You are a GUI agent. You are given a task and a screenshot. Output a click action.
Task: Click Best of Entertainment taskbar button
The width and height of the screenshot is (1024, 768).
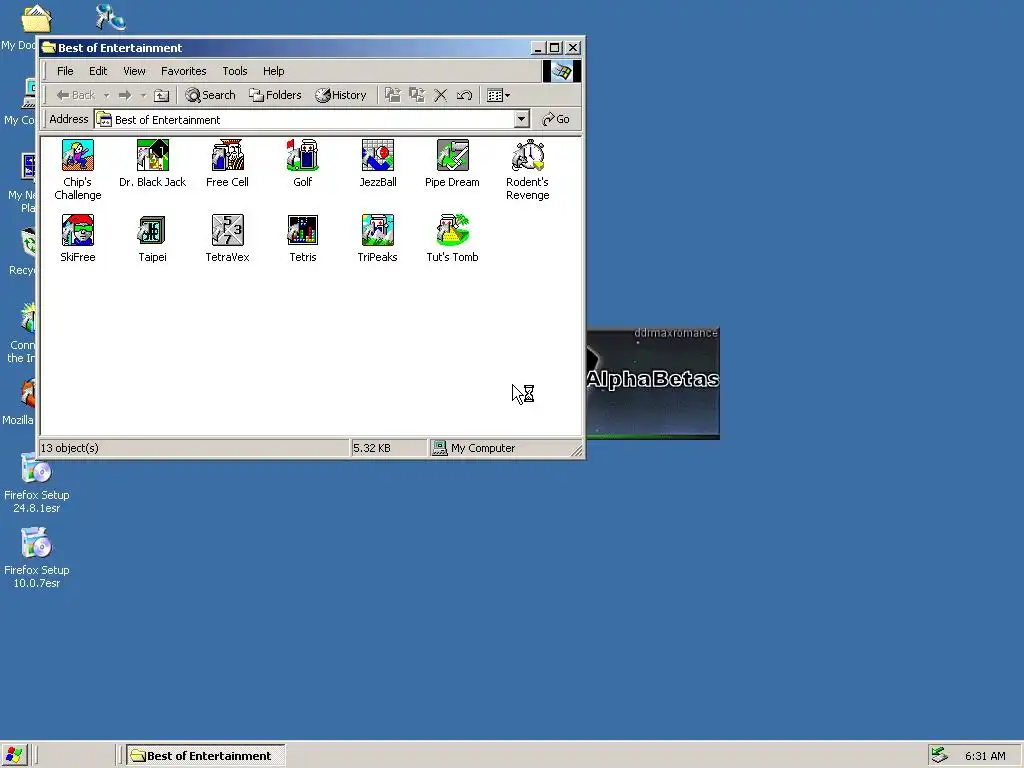[206, 756]
